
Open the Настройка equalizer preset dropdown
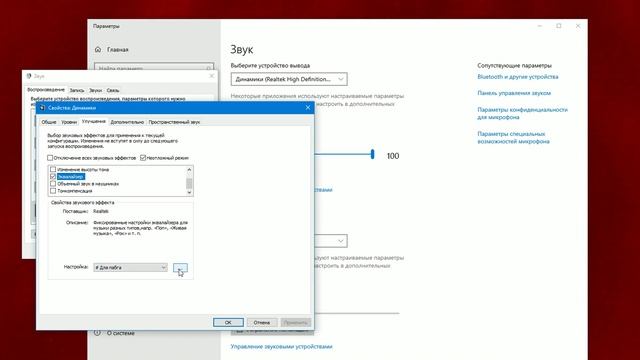[x=130, y=267]
